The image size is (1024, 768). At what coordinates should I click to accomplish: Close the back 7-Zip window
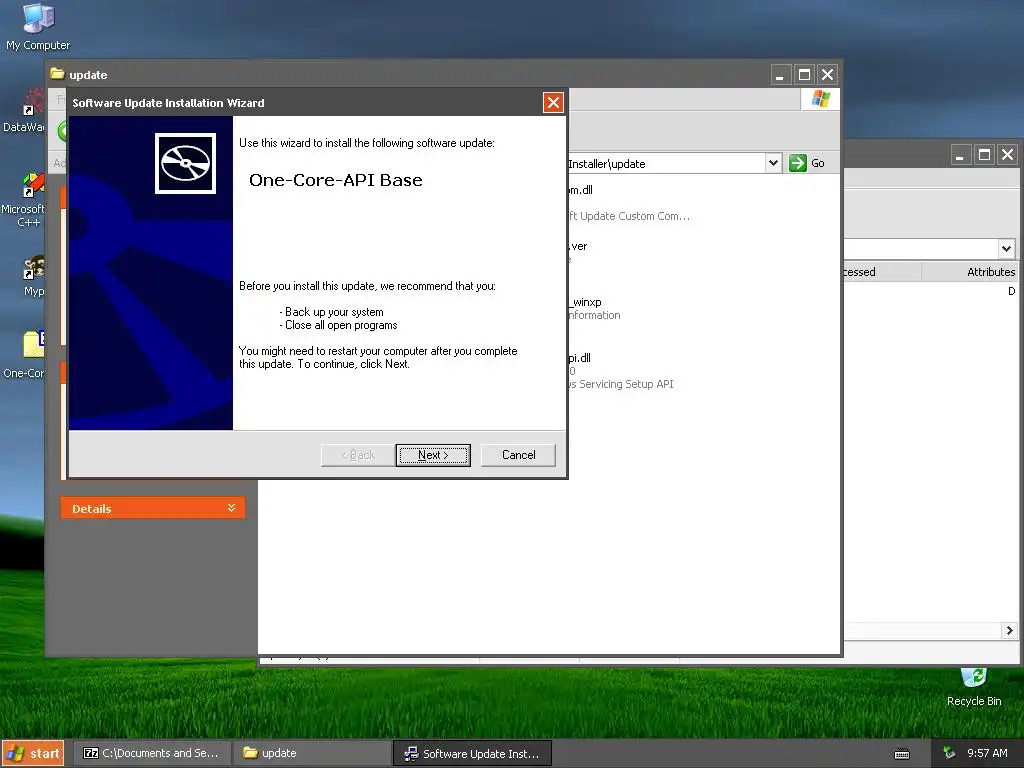(x=1008, y=155)
